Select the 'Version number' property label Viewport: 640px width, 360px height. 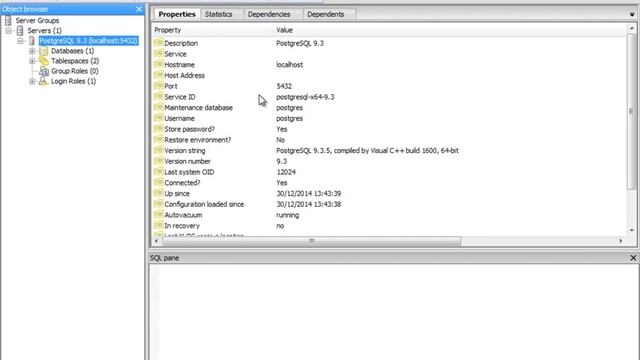point(187,161)
